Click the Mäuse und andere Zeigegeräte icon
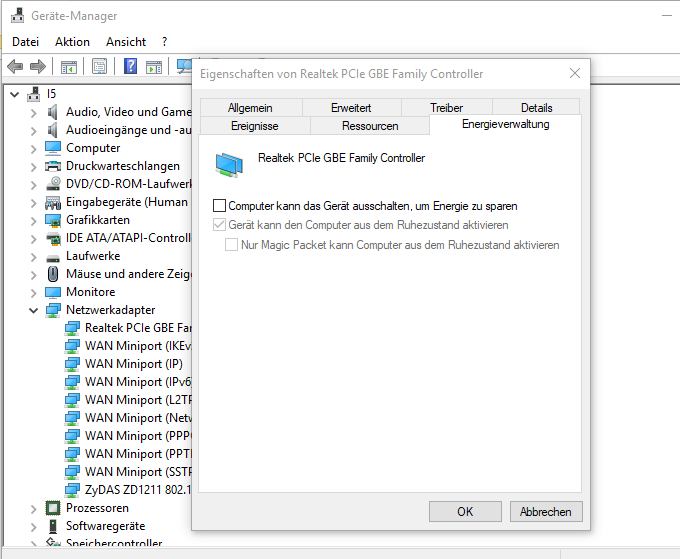 click(53, 274)
